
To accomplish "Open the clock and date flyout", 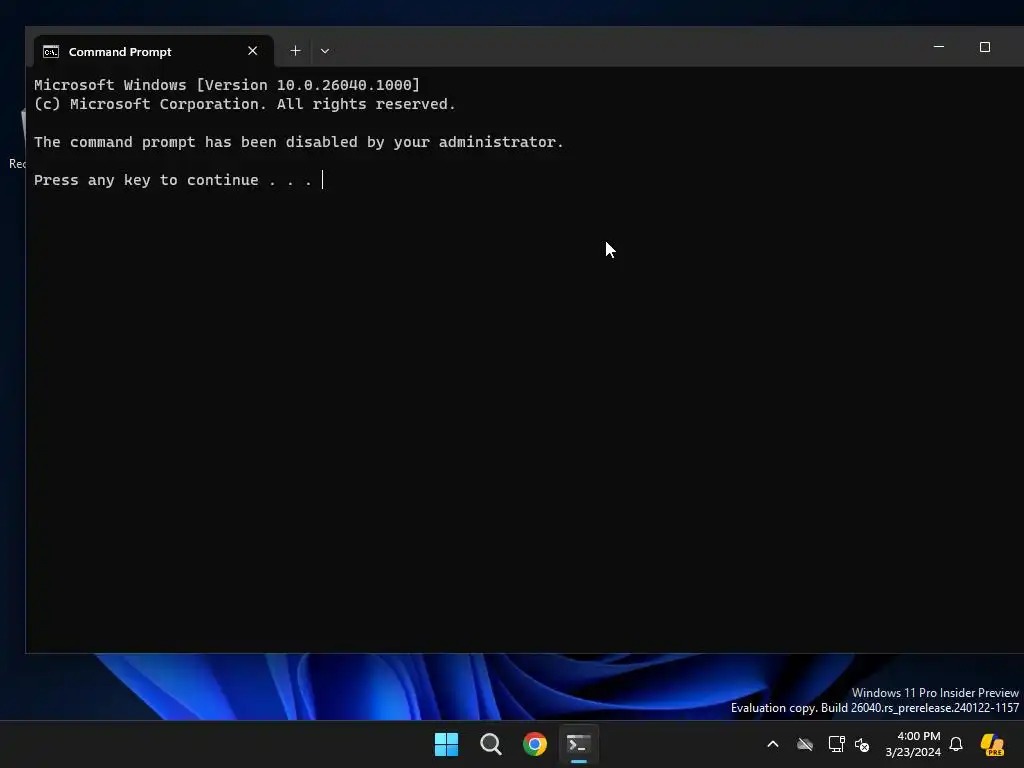I will pos(913,744).
